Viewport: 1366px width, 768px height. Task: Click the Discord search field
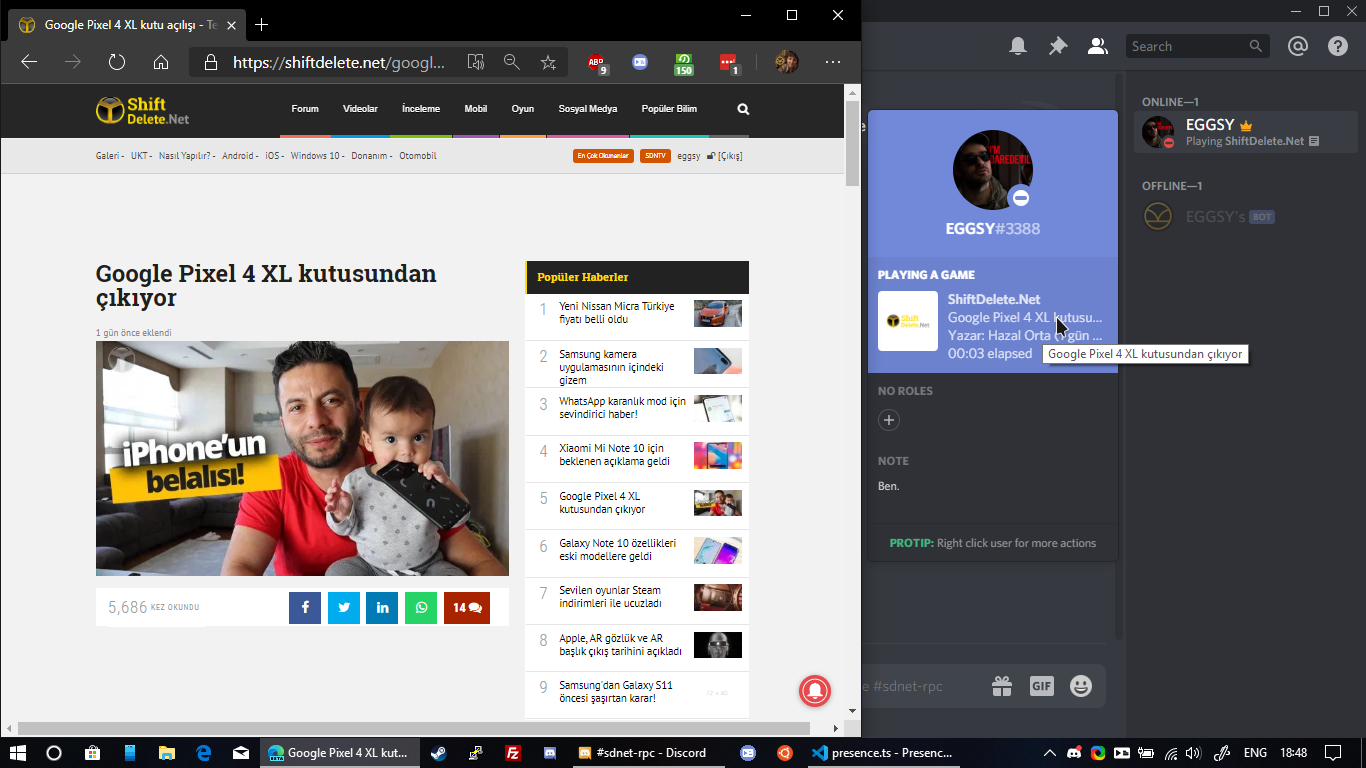click(1198, 46)
